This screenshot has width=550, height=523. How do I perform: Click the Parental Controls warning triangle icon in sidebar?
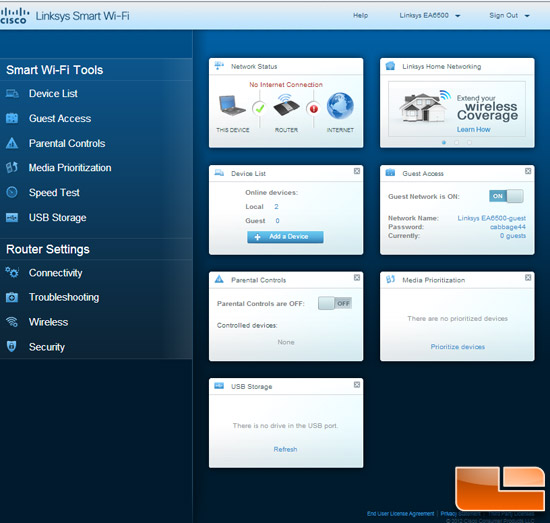(12, 143)
